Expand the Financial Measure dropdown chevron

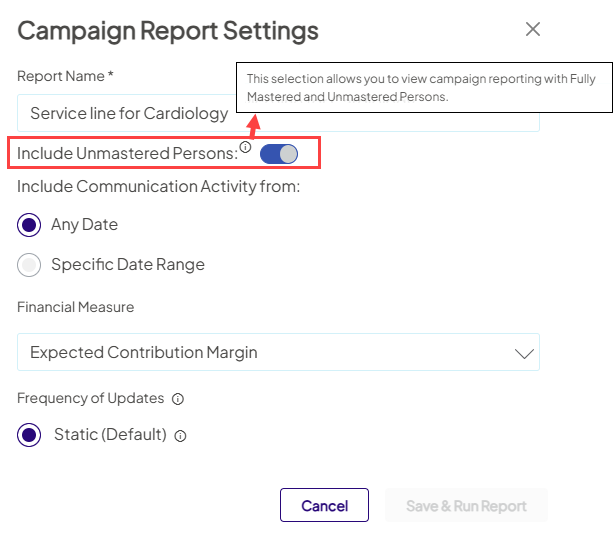524,353
